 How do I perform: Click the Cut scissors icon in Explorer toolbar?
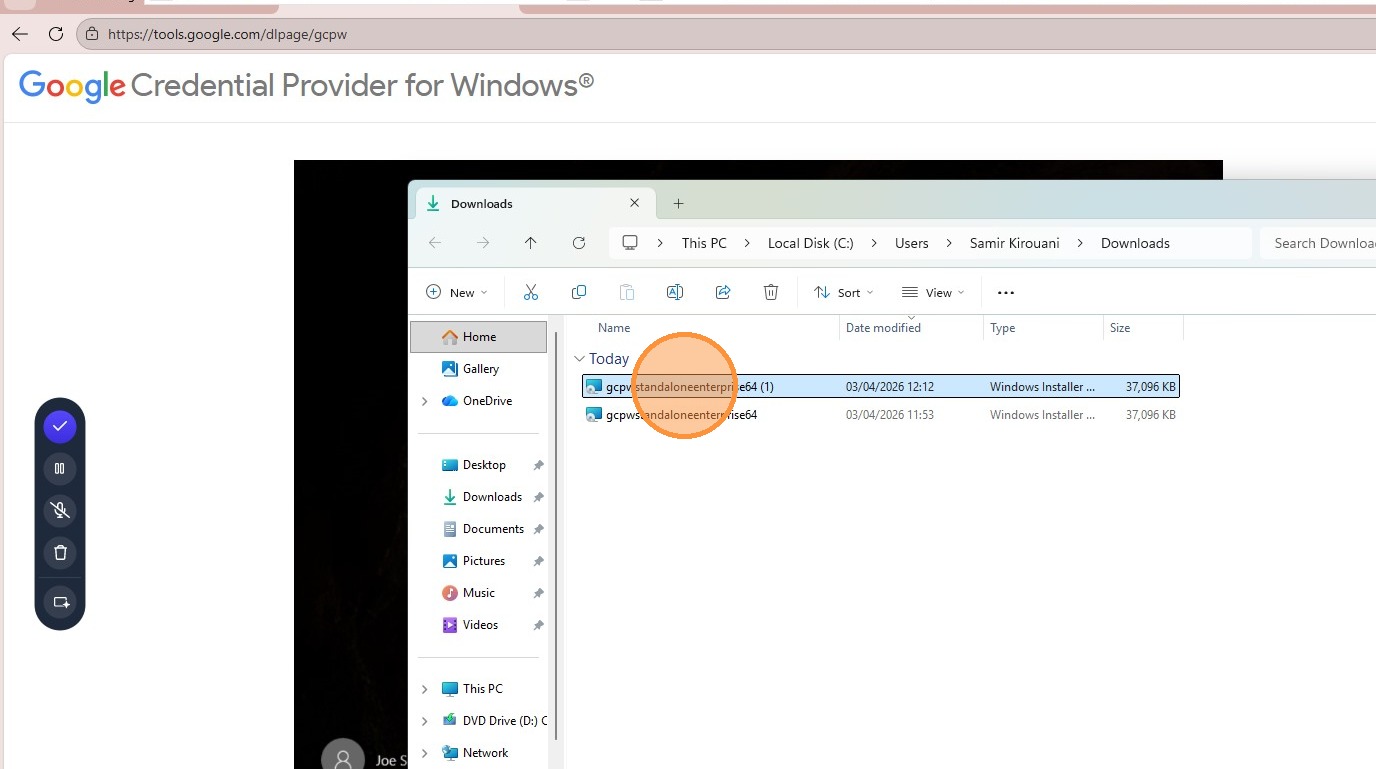tap(531, 292)
